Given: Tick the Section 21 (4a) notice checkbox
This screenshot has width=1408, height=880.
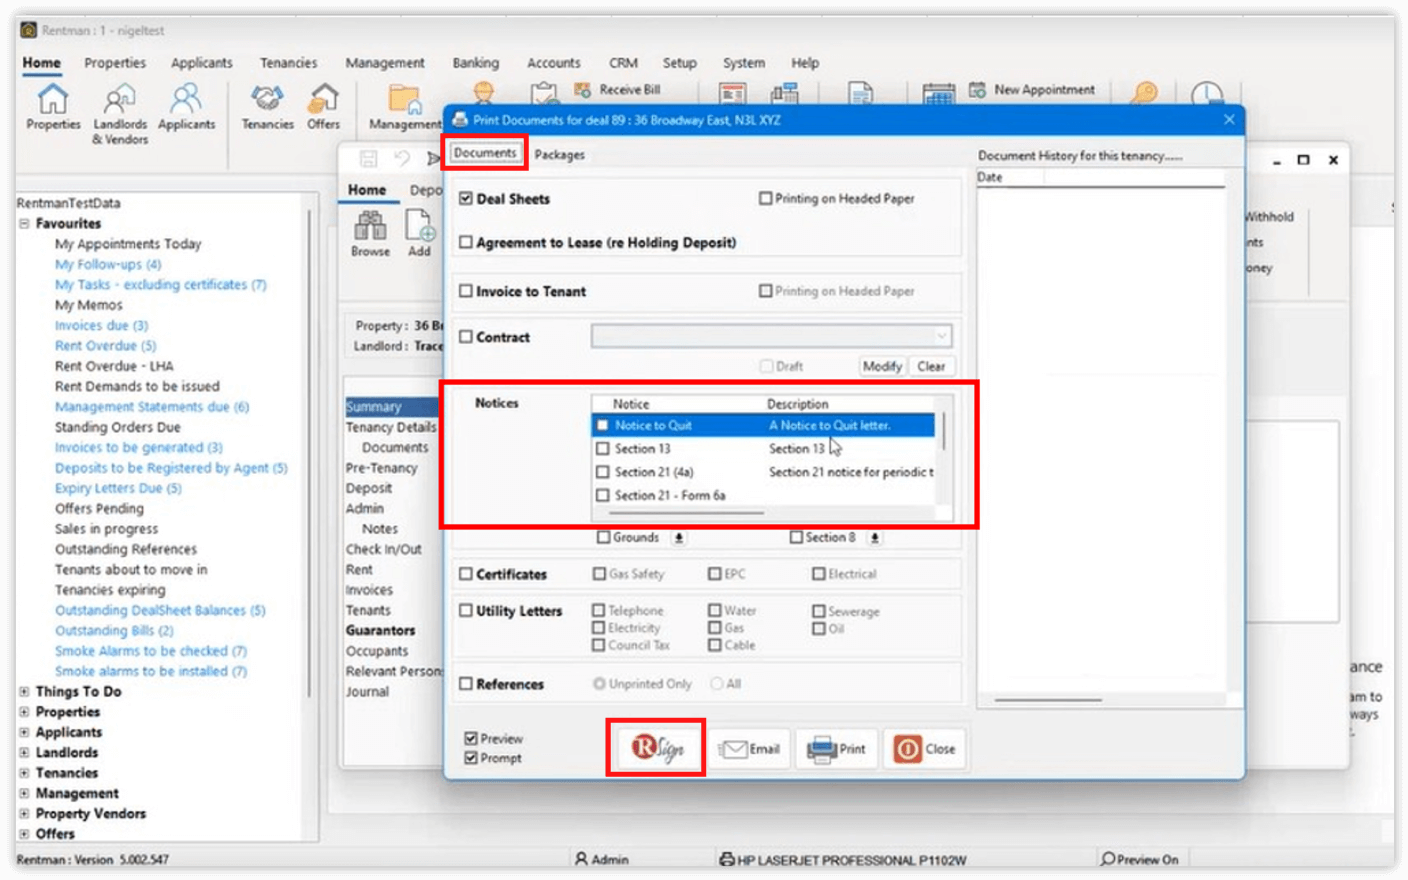Looking at the screenshot, I should click(x=602, y=472).
